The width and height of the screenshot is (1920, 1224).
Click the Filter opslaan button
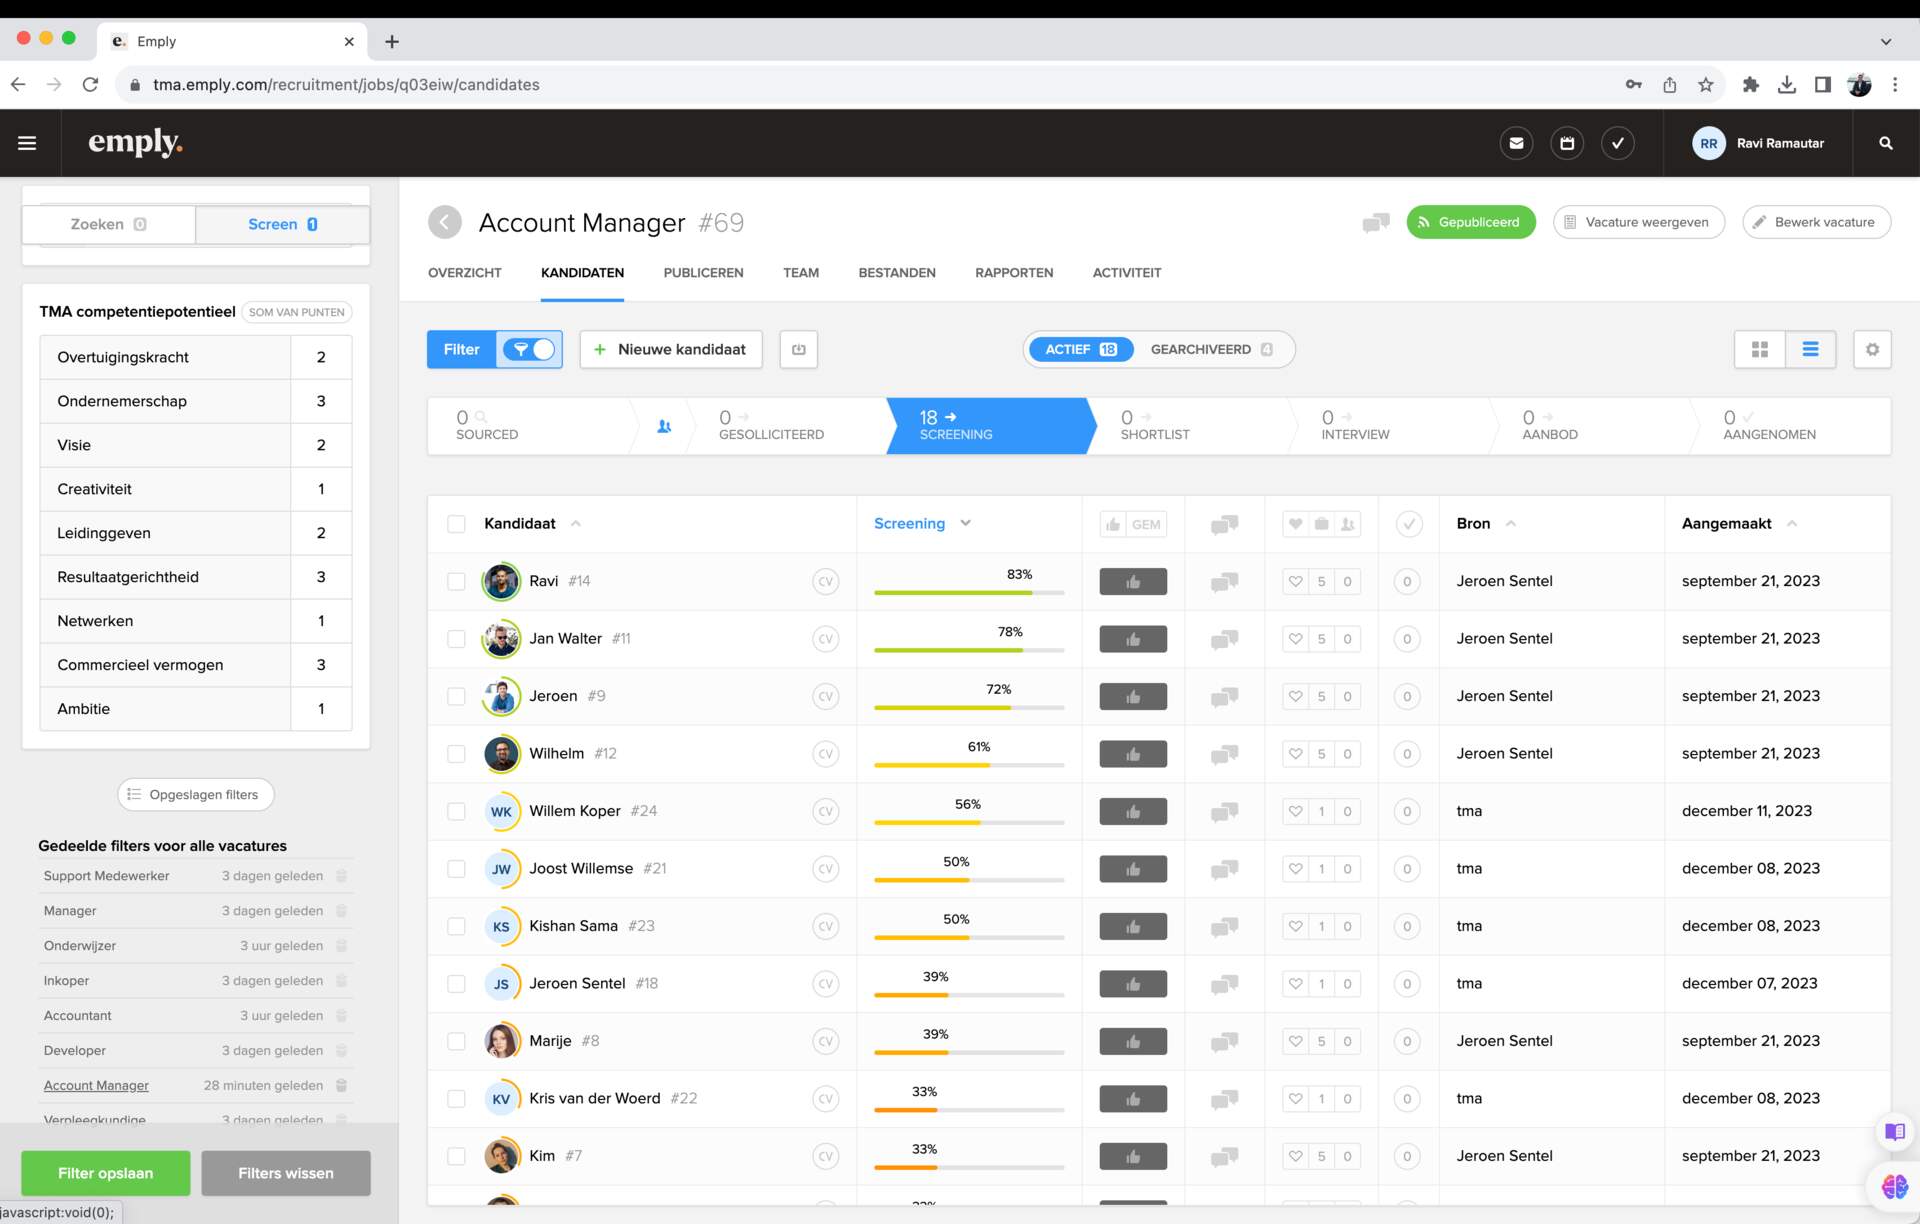(106, 1173)
